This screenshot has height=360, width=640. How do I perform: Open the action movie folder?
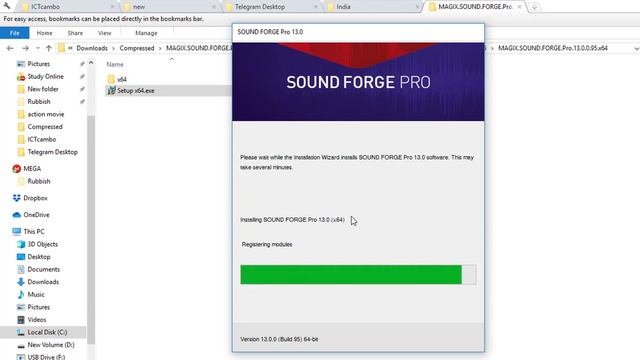click(46, 114)
